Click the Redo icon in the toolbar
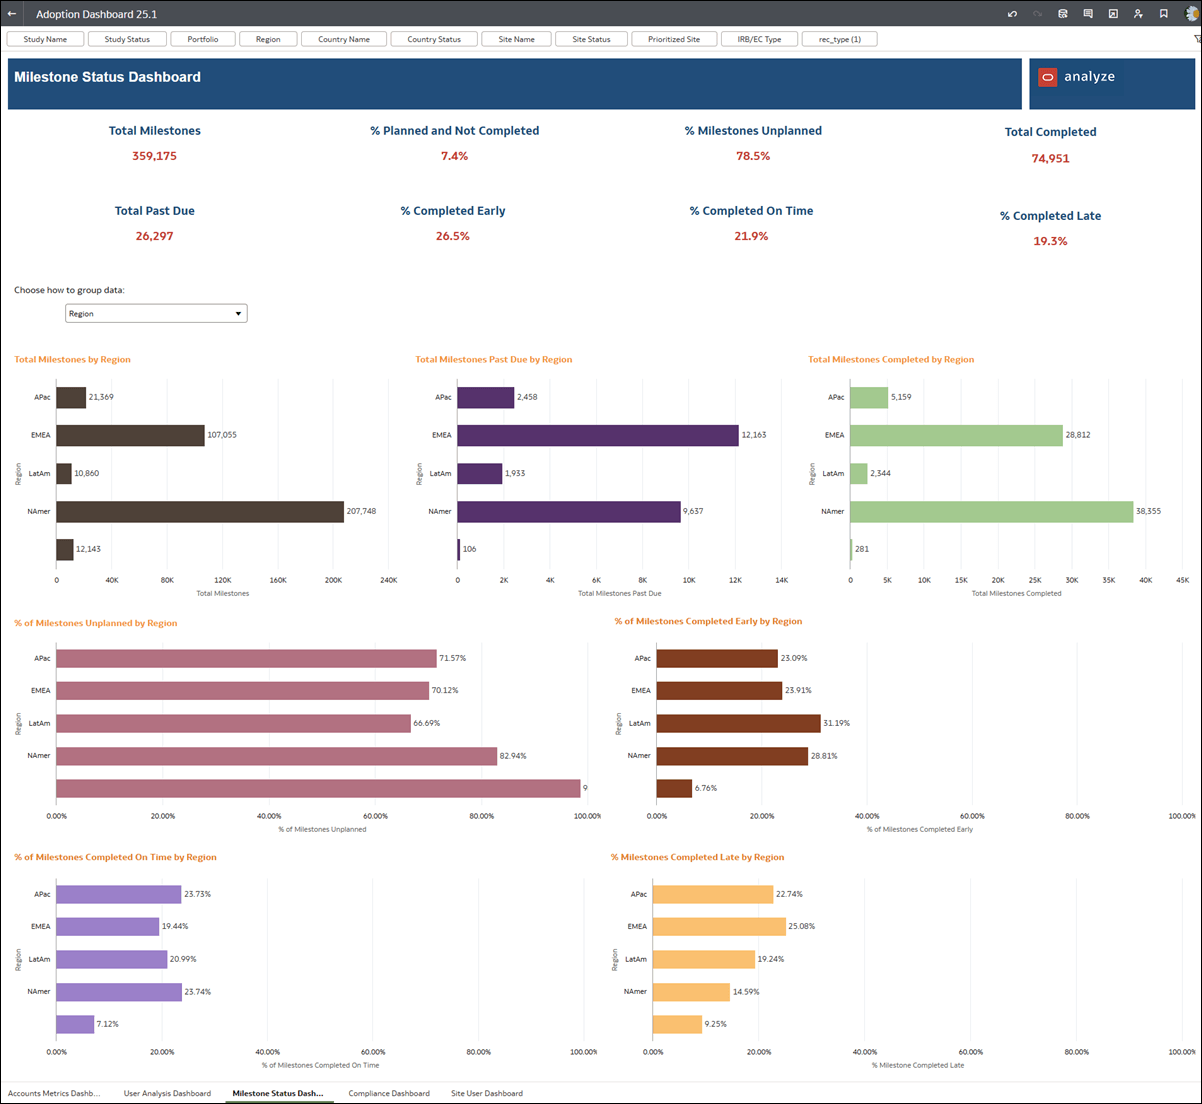The width and height of the screenshot is (1202, 1104). click(x=1037, y=14)
